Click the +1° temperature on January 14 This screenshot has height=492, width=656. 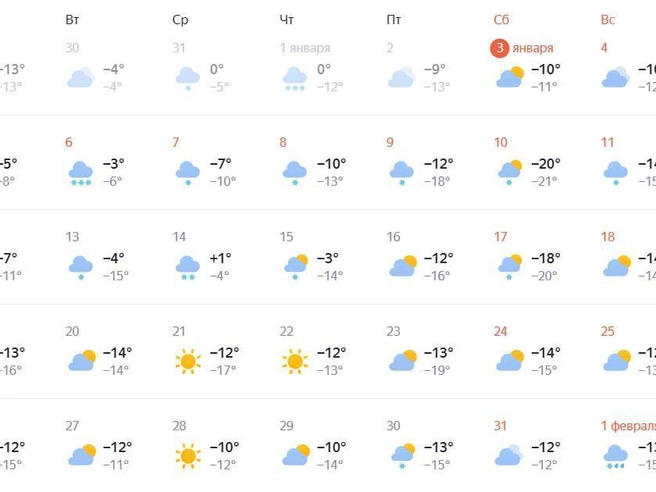coord(220,258)
